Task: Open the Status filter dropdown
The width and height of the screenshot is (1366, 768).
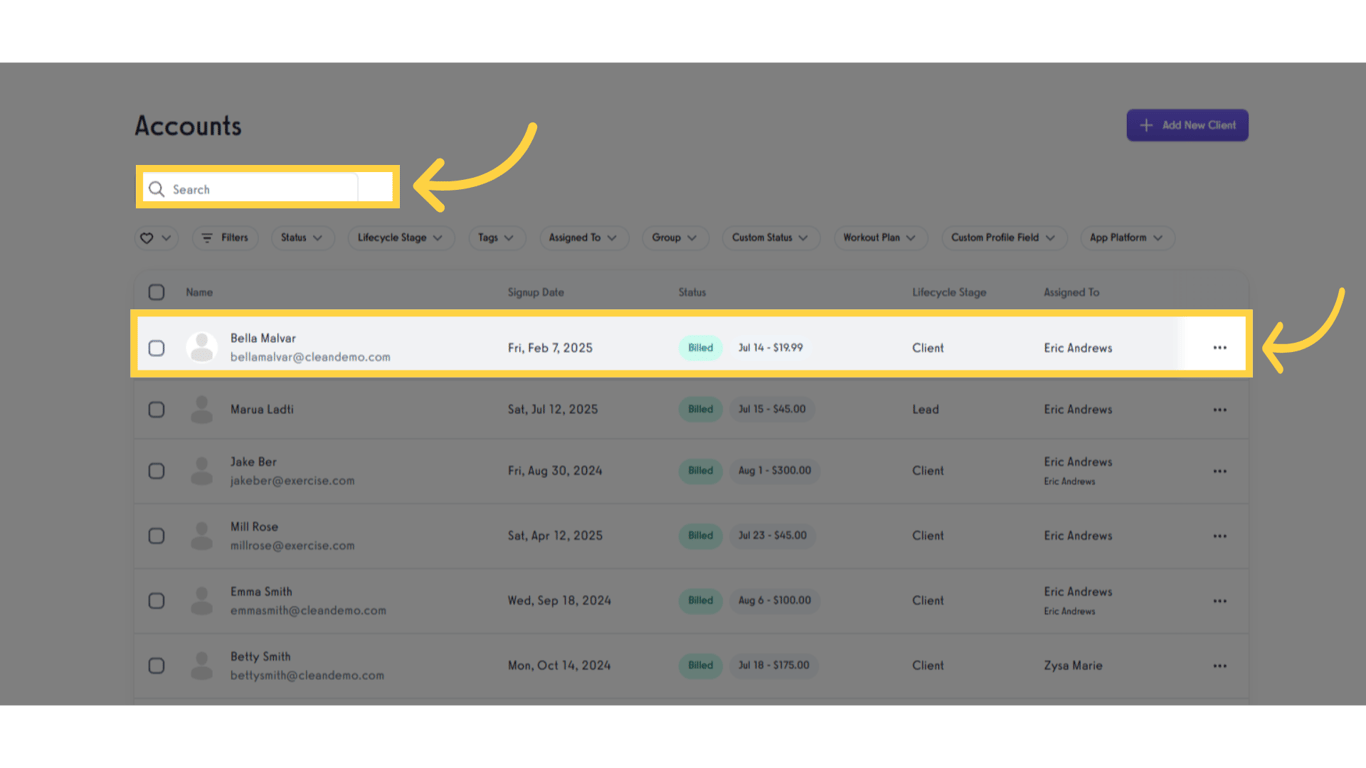Action: pyautogui.click(x=302, y=237)
